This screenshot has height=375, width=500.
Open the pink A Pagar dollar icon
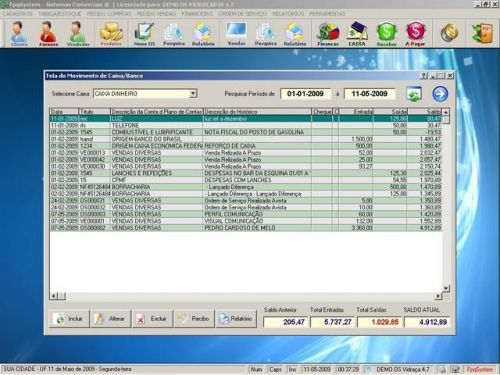point(415,33)
